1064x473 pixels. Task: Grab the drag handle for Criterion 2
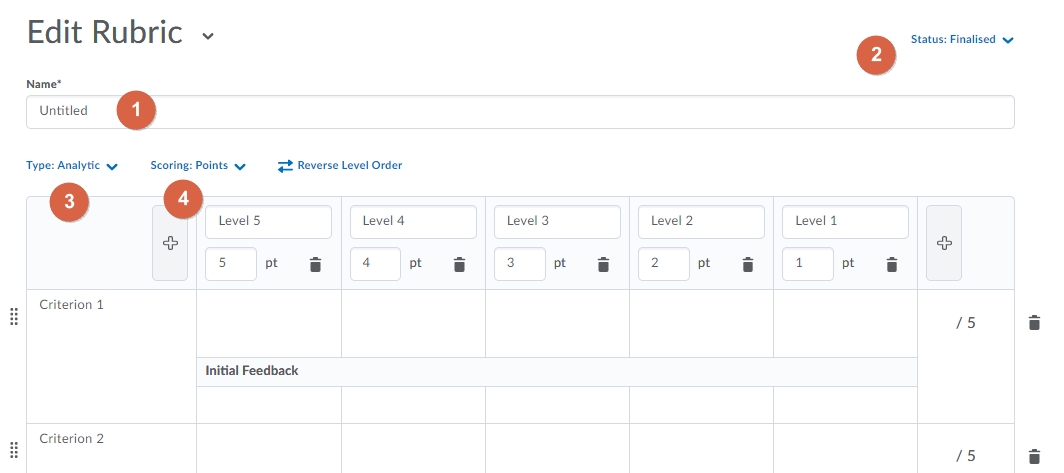(14, 451)
